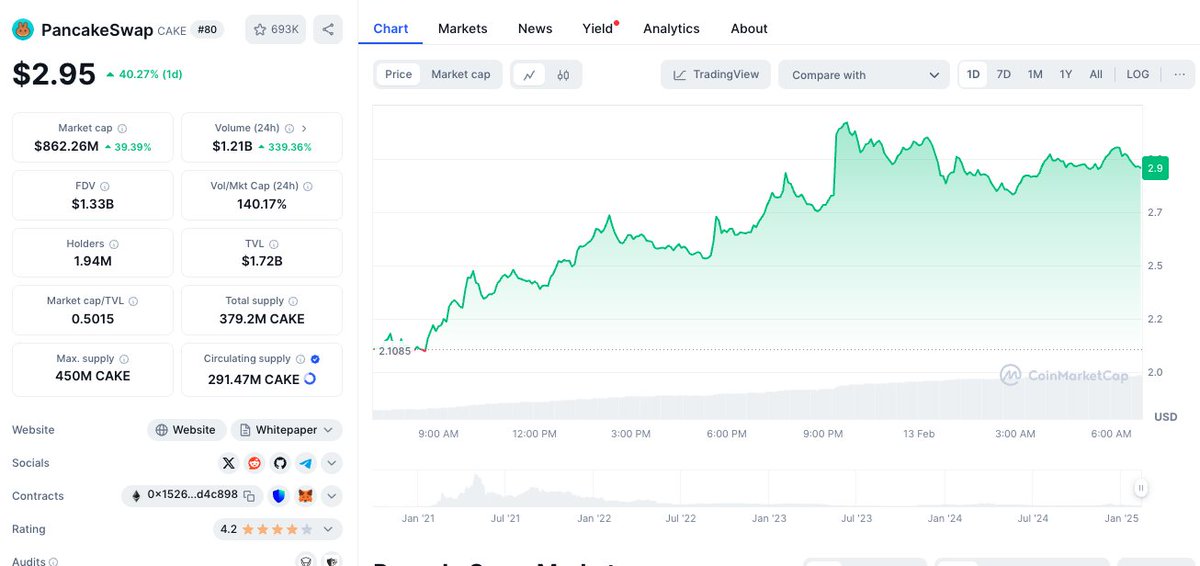Viewport: 1200px width, 566px height.
Task: Click the info icon beside Vol/Mkt Cap (24h)
Action: tap(308, 186)
